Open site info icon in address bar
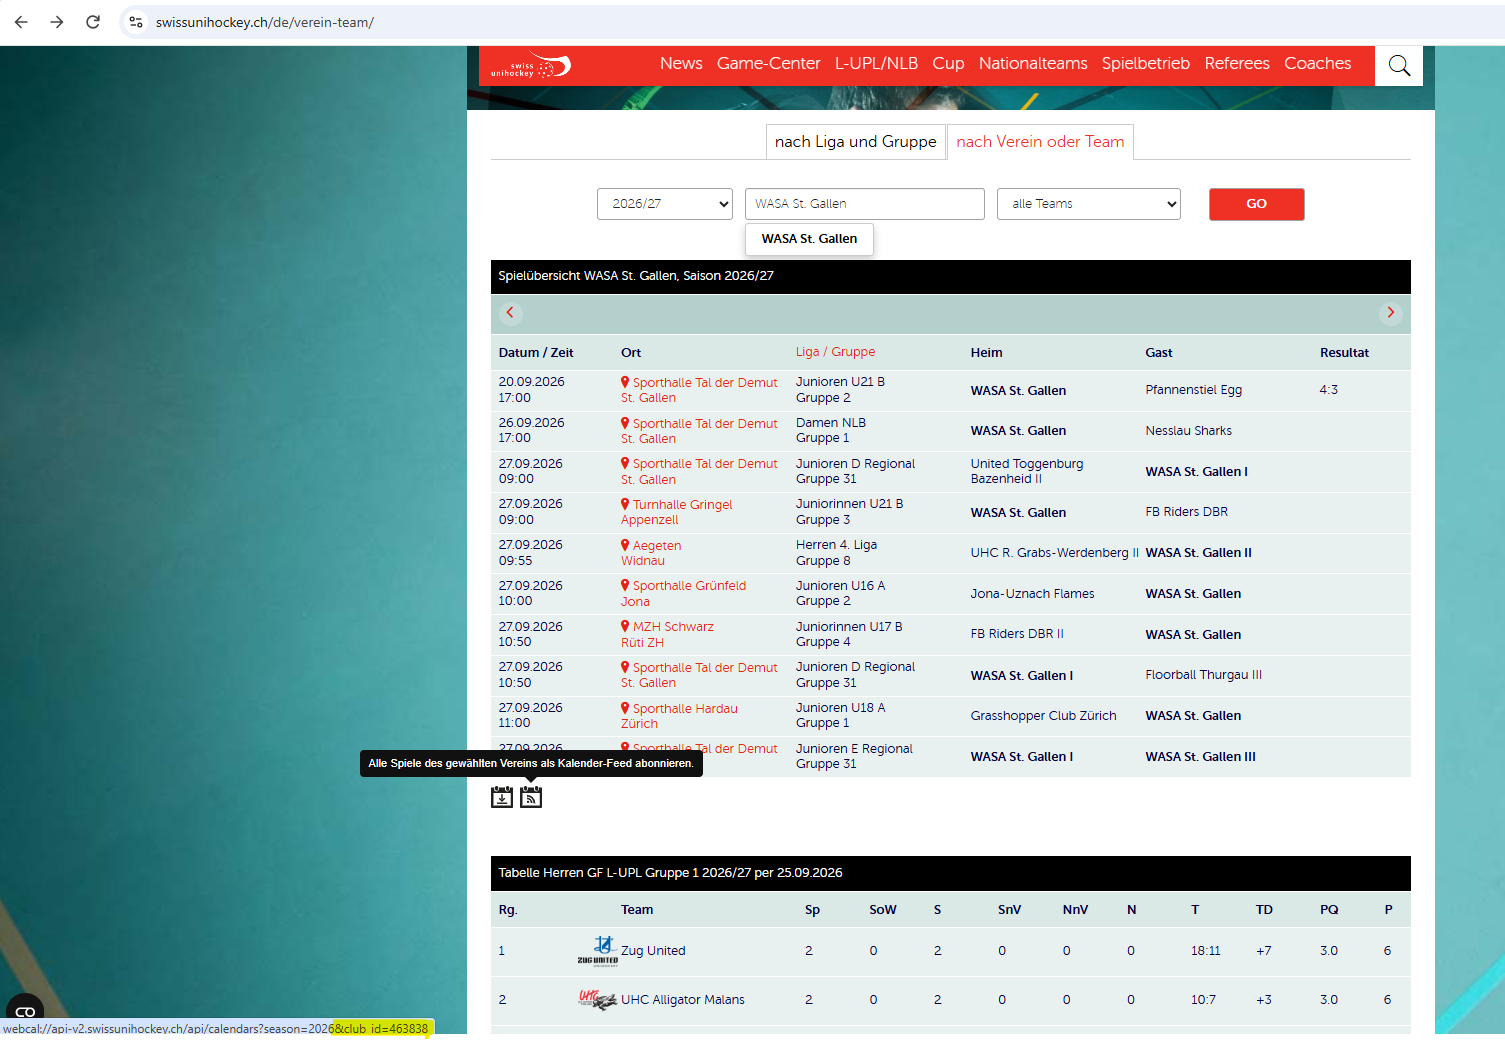 click(x=136, y=22)
